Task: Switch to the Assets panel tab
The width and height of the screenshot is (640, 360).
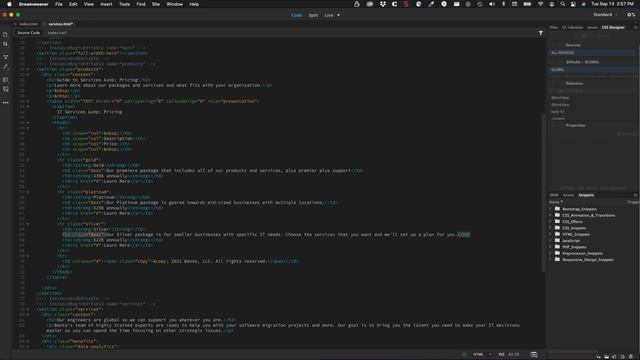Action: click(x=568, y=195)
